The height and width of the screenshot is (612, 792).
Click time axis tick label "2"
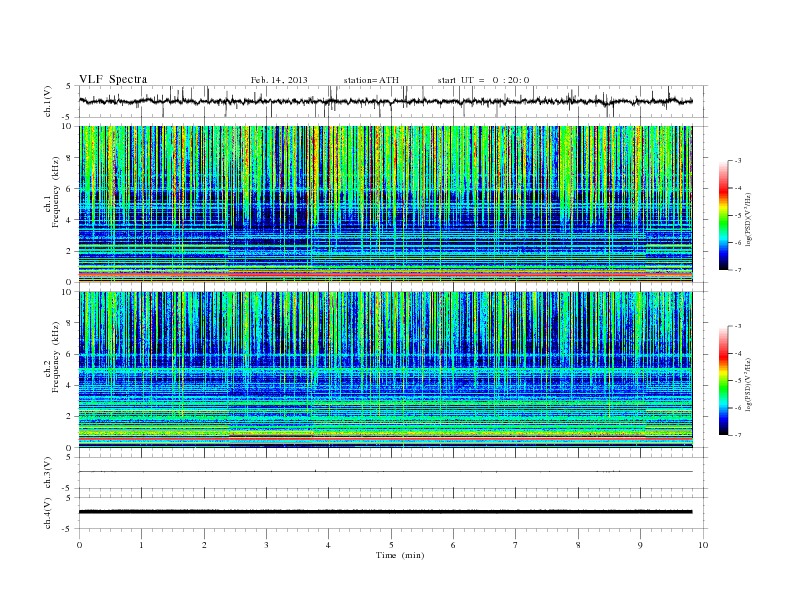click(x=204, y=545)
